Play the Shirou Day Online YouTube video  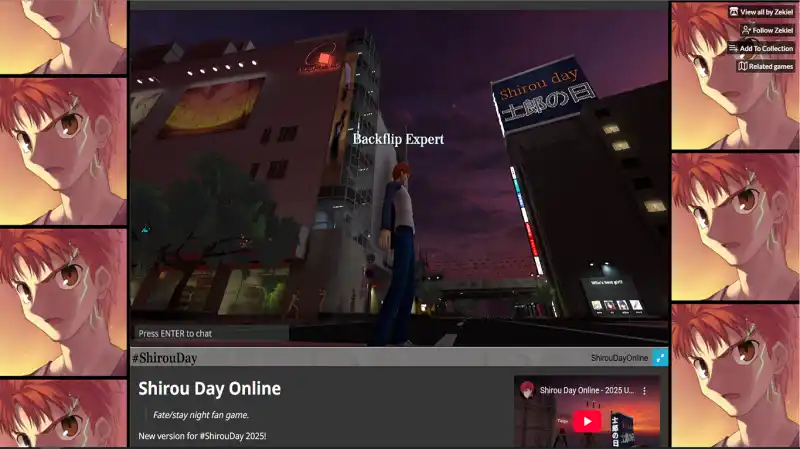tap(587, 421)
